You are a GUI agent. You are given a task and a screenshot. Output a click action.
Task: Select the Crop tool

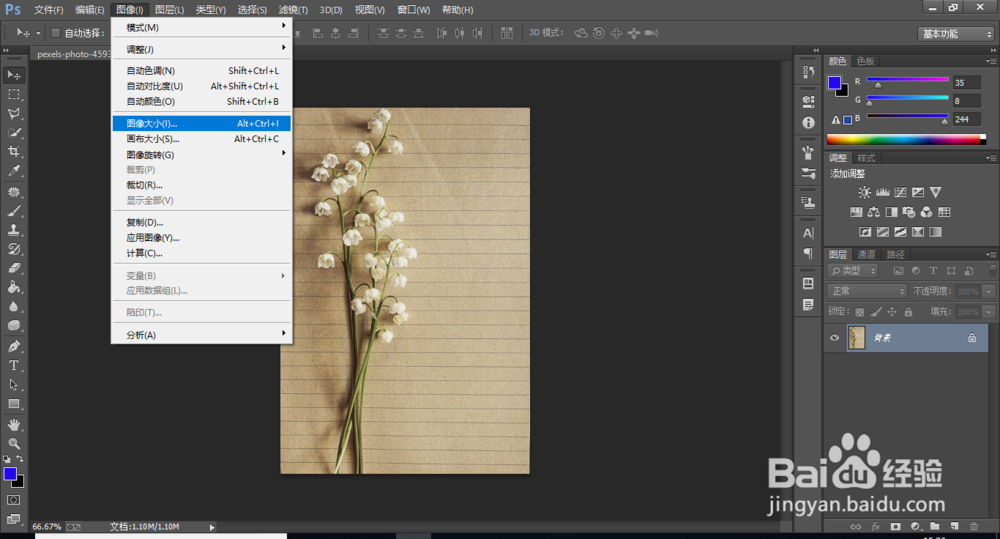(13, 152)
